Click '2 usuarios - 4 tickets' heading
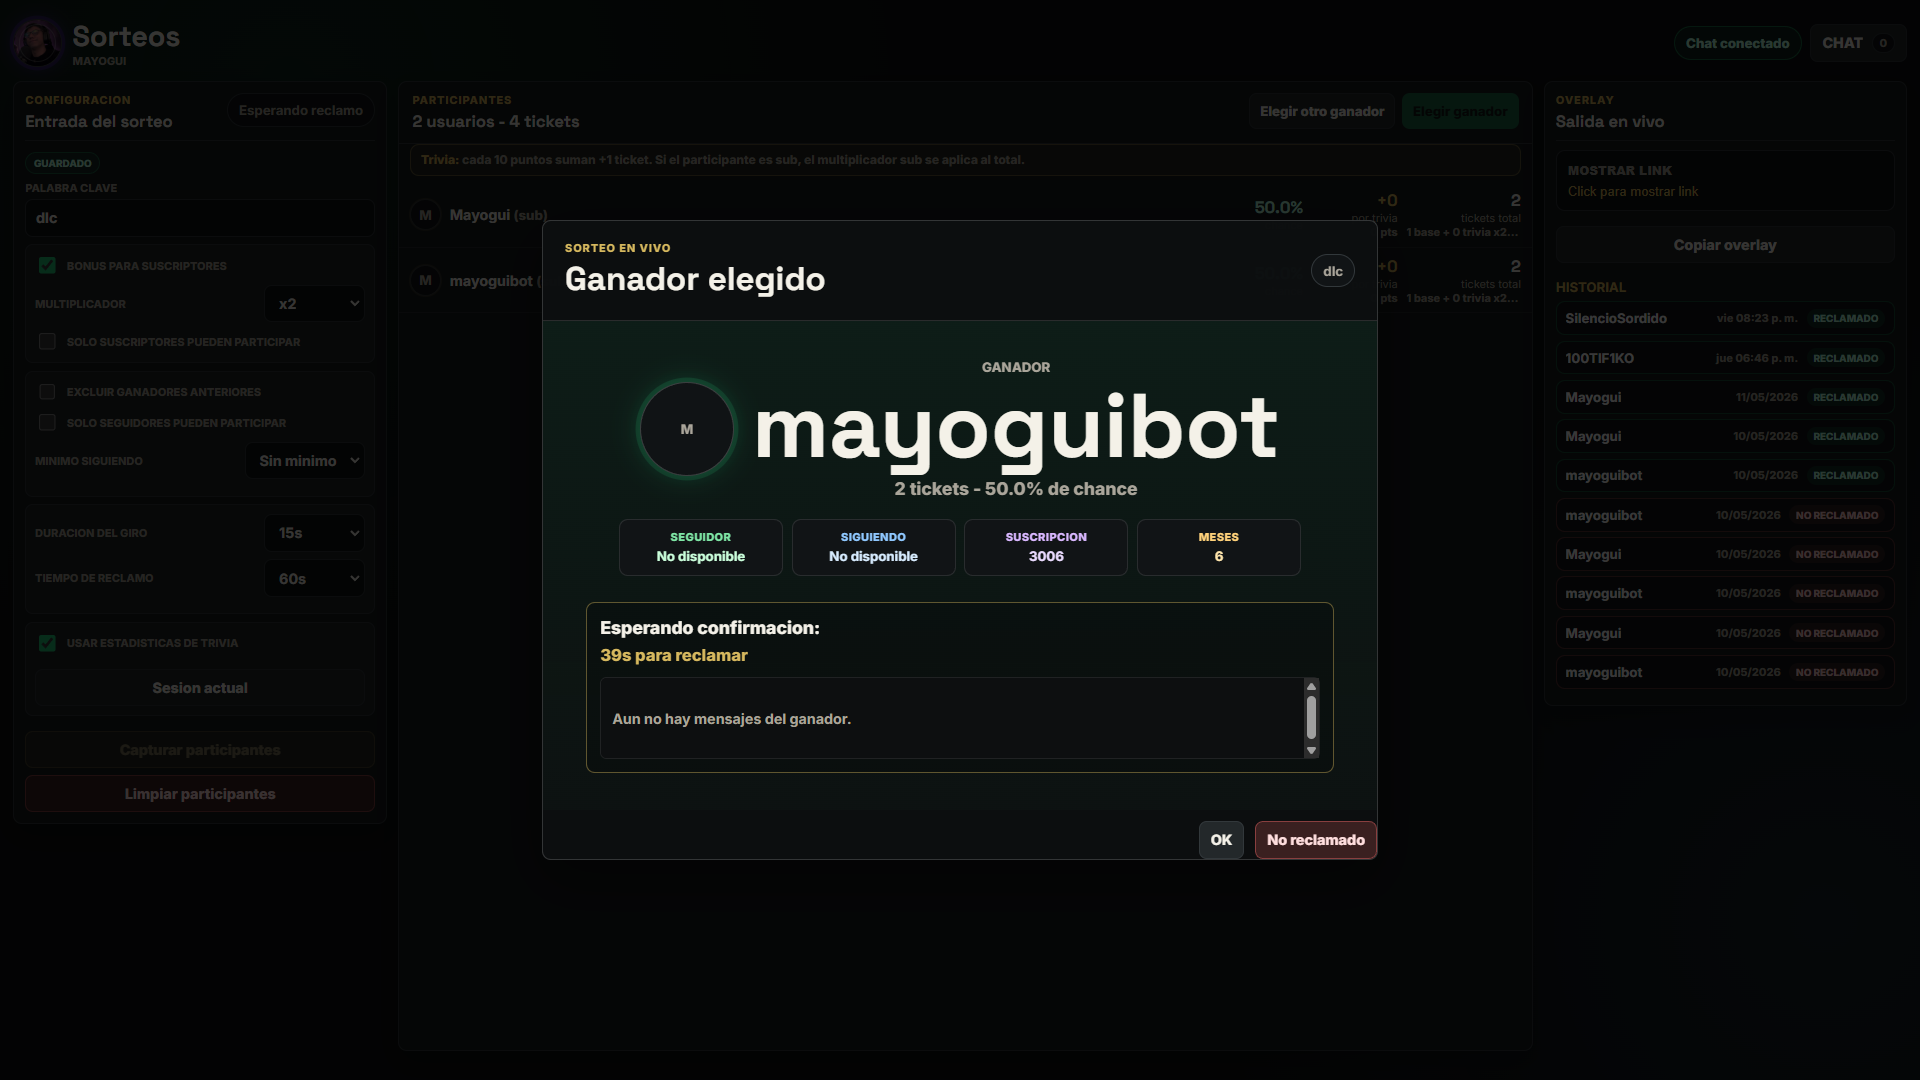1920x1080 pixels. (x=496, y=122)
